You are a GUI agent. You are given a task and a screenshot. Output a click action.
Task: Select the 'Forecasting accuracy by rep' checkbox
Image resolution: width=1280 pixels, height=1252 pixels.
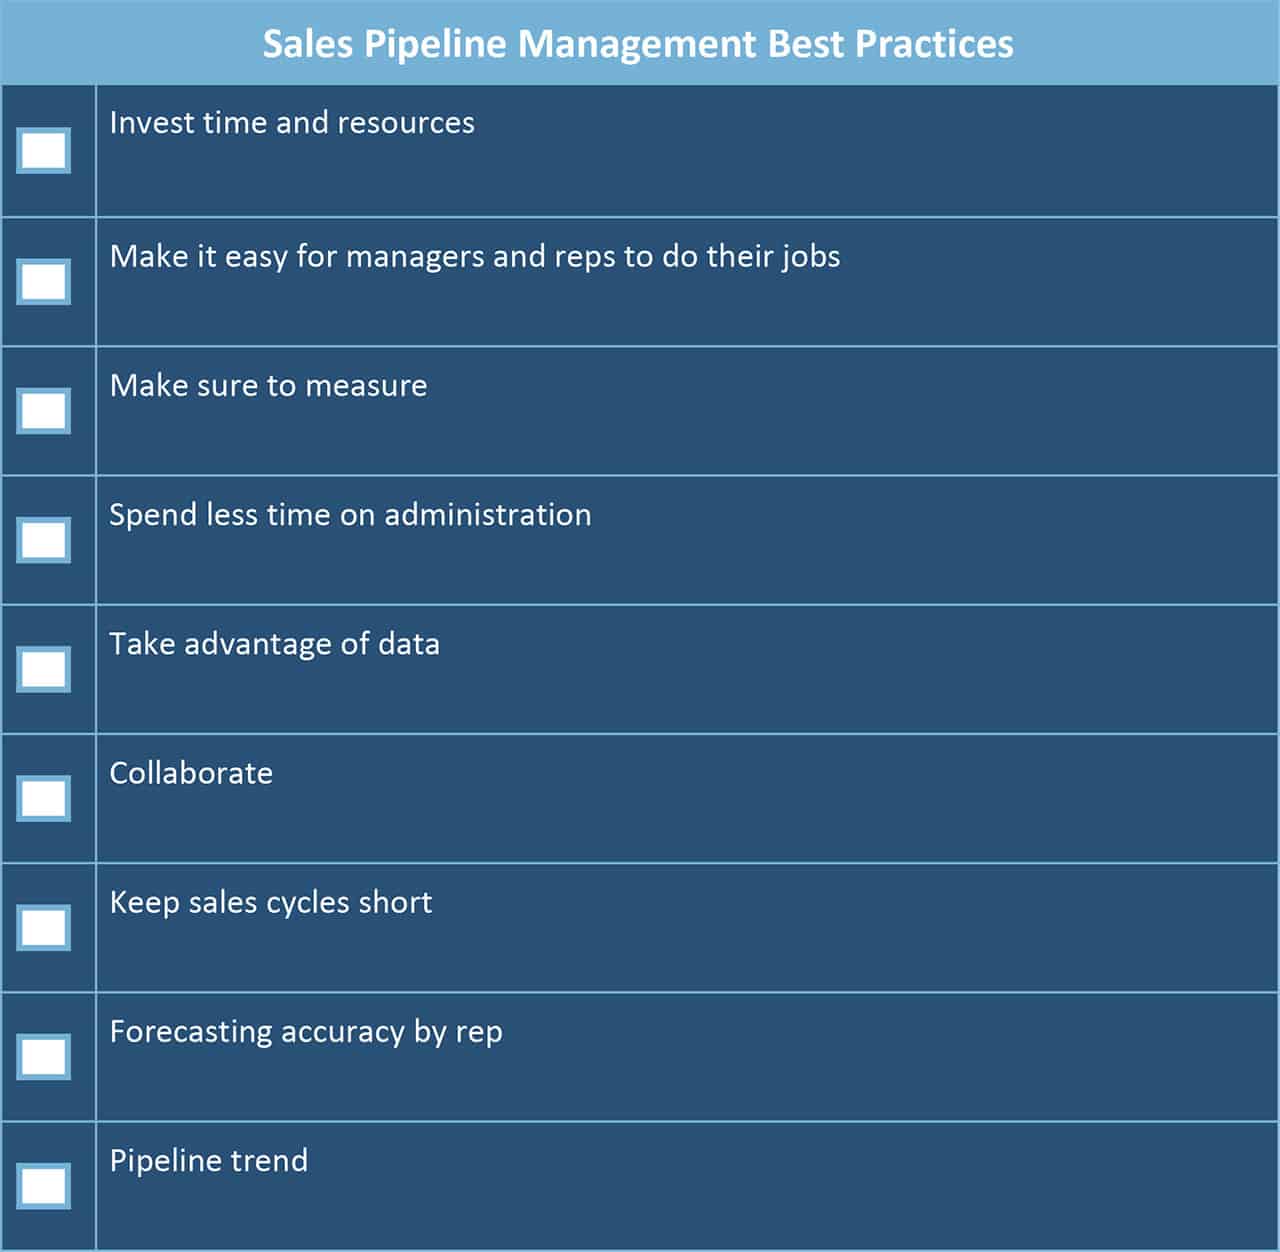44,1056
